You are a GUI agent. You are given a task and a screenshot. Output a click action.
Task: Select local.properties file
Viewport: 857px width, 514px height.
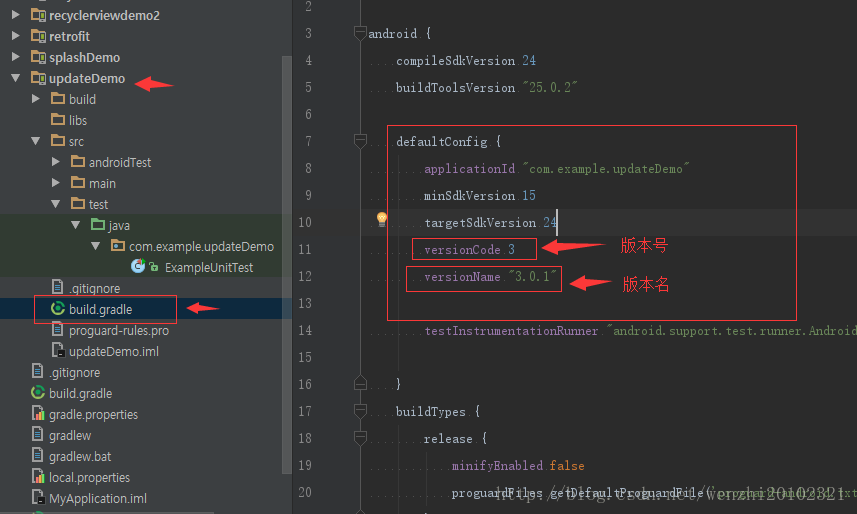[90, 477]
